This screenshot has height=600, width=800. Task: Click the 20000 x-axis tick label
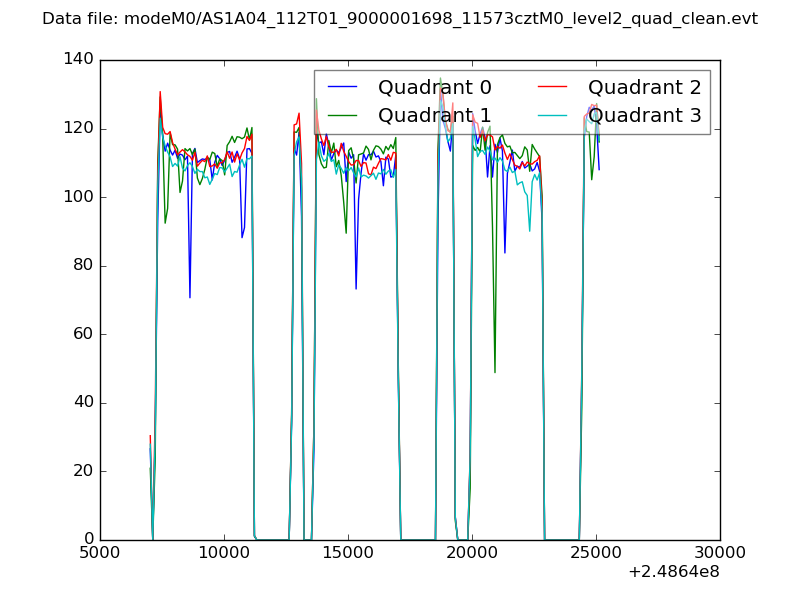tap(472, 552)
